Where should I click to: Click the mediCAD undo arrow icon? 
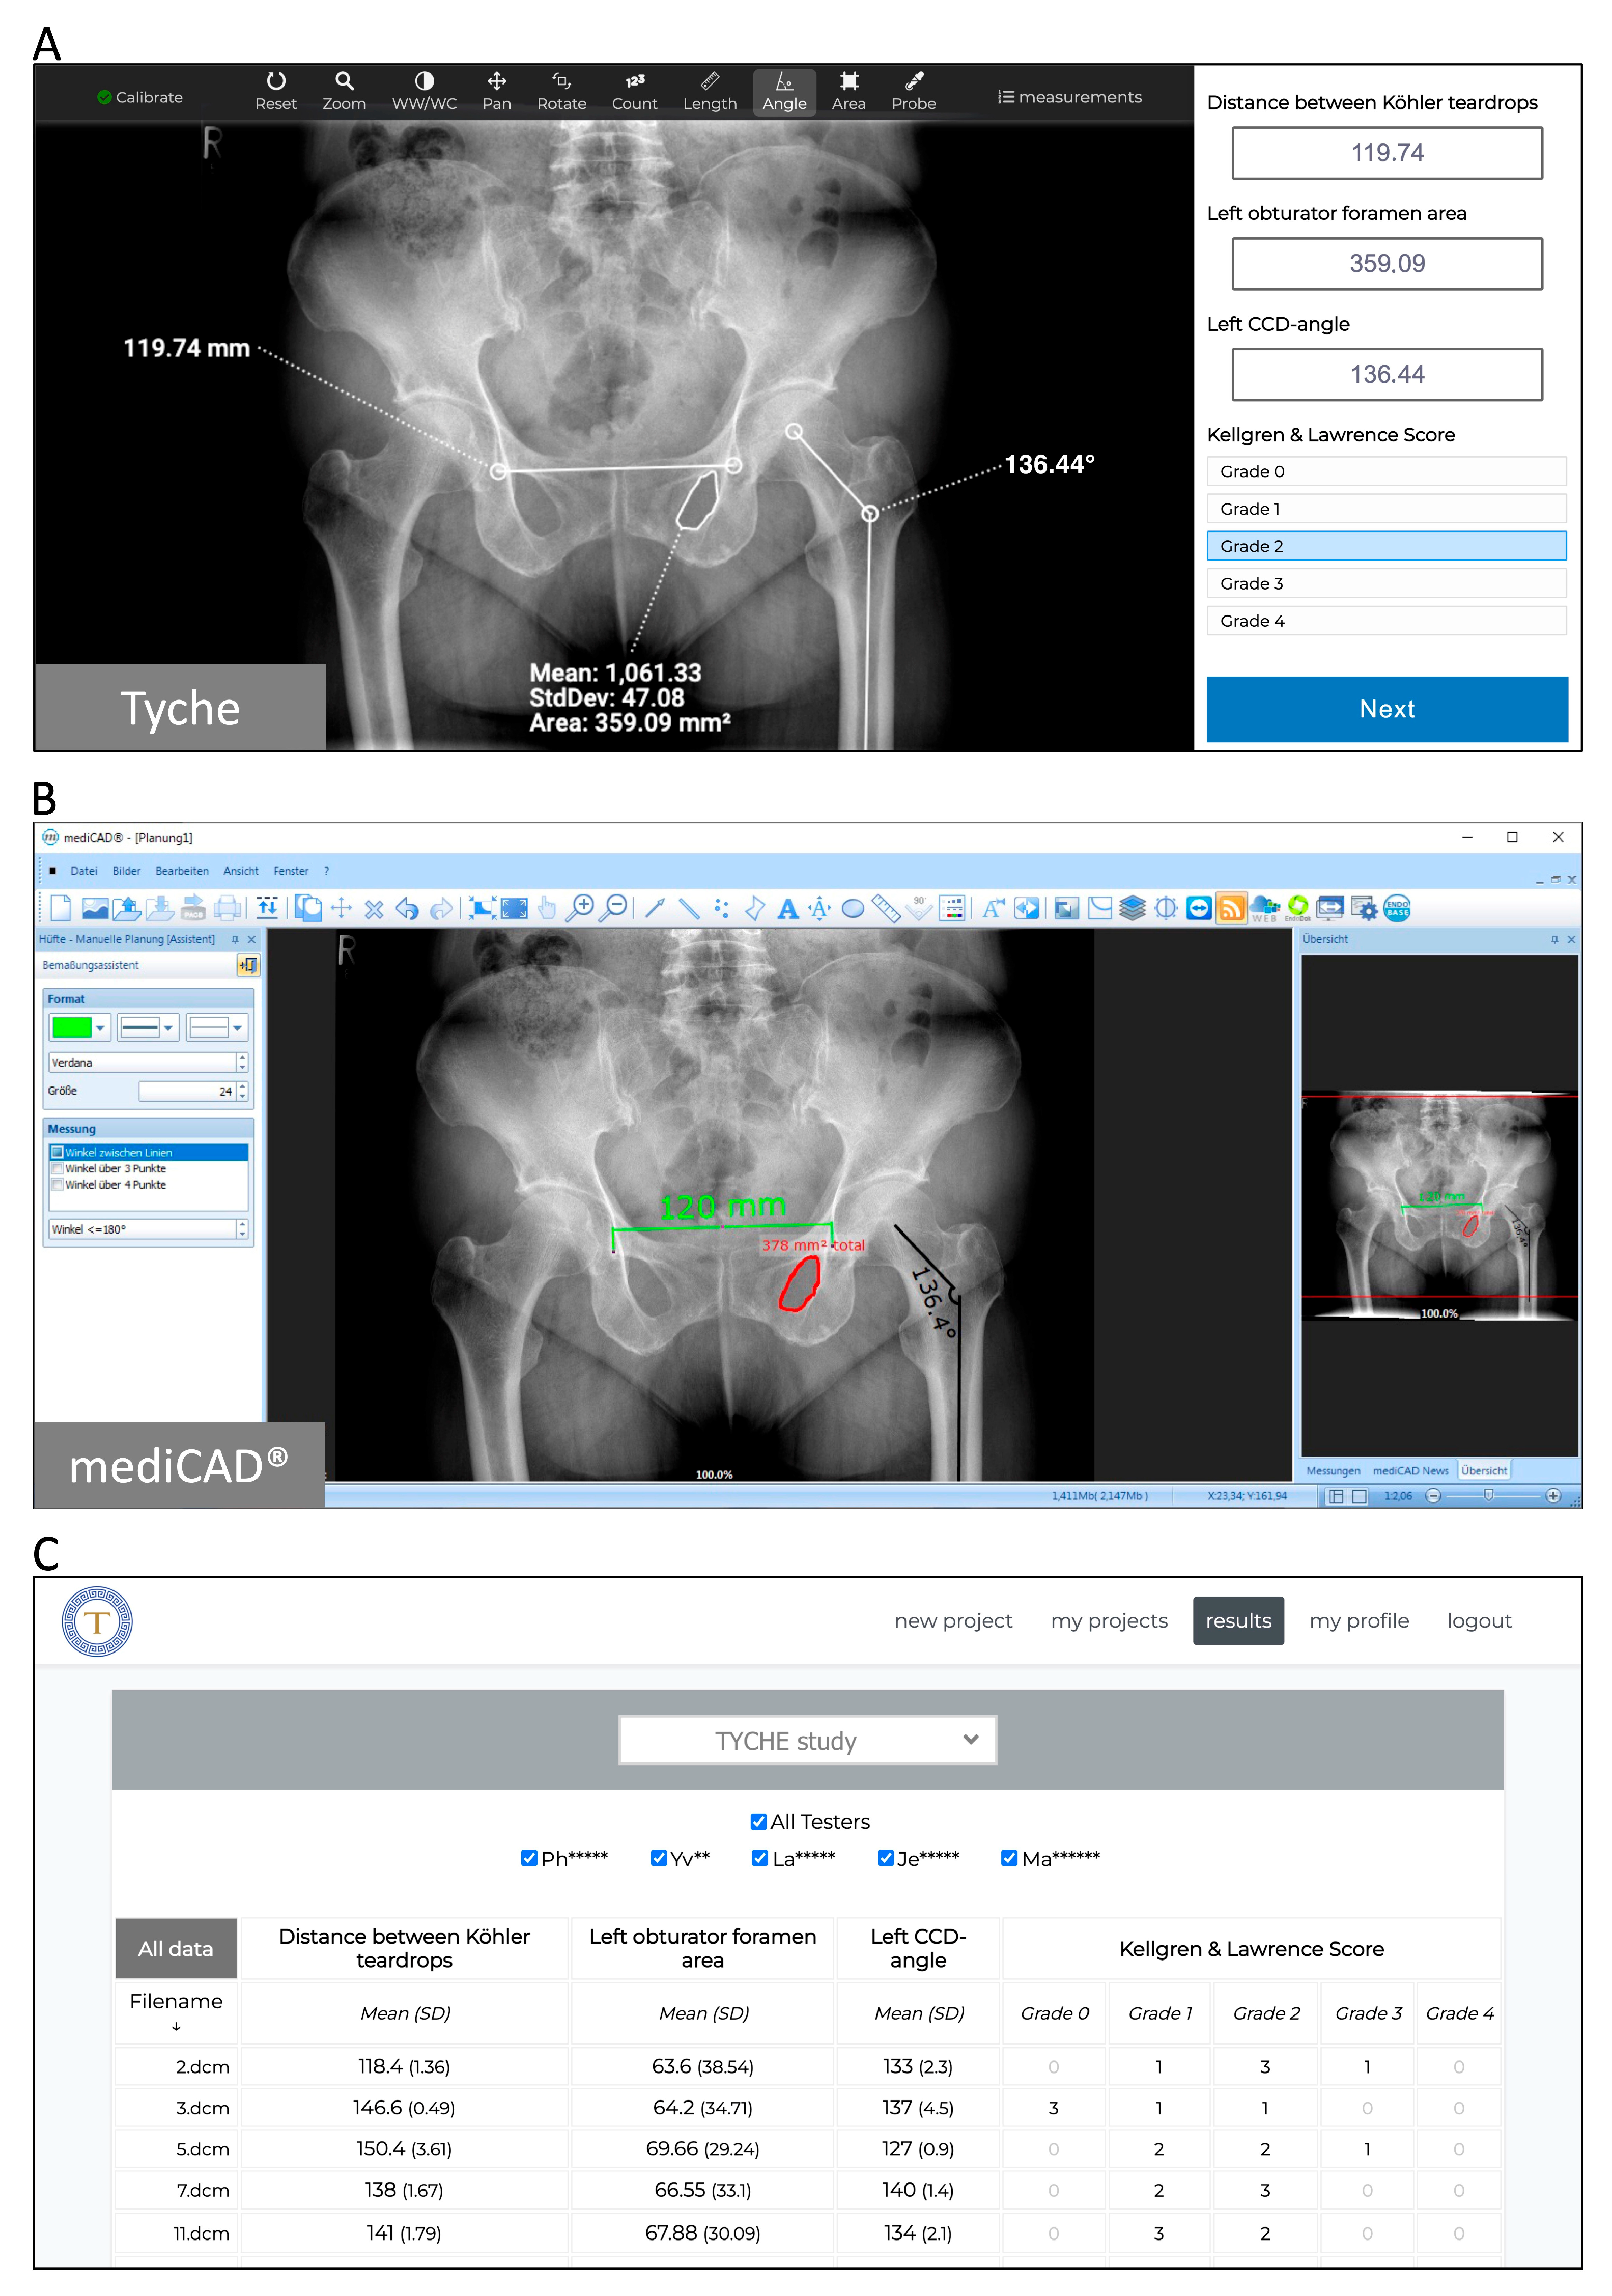point(407,908)
